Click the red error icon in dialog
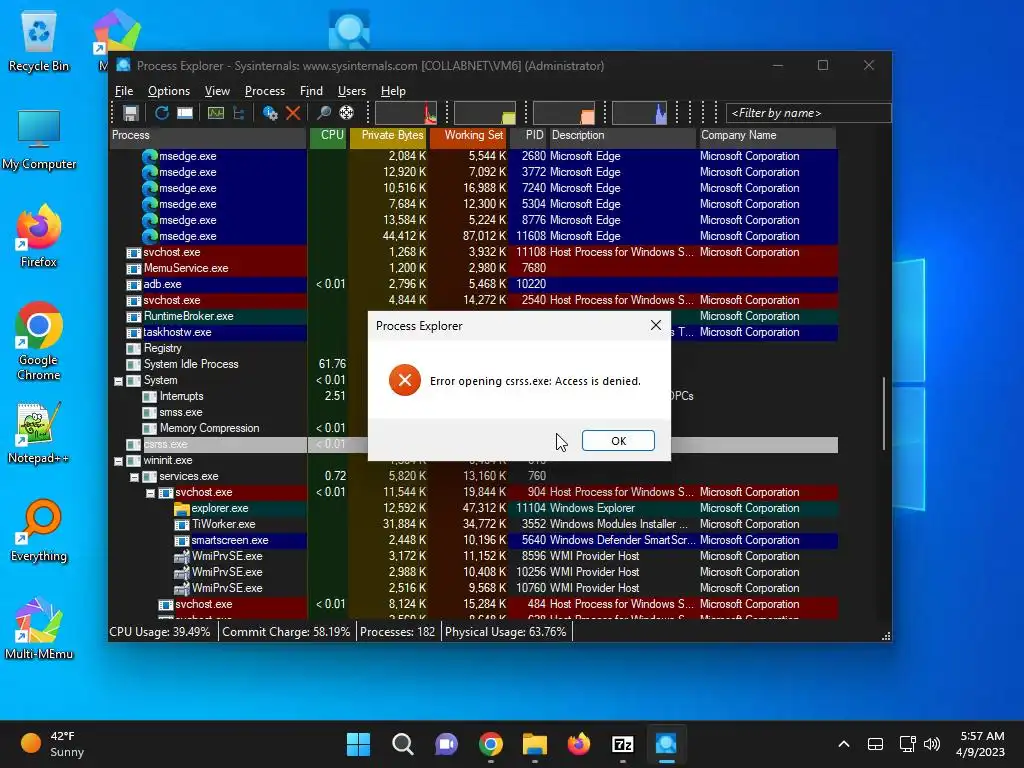Screen dimensions: 1024x768 (x=405, y=380)
